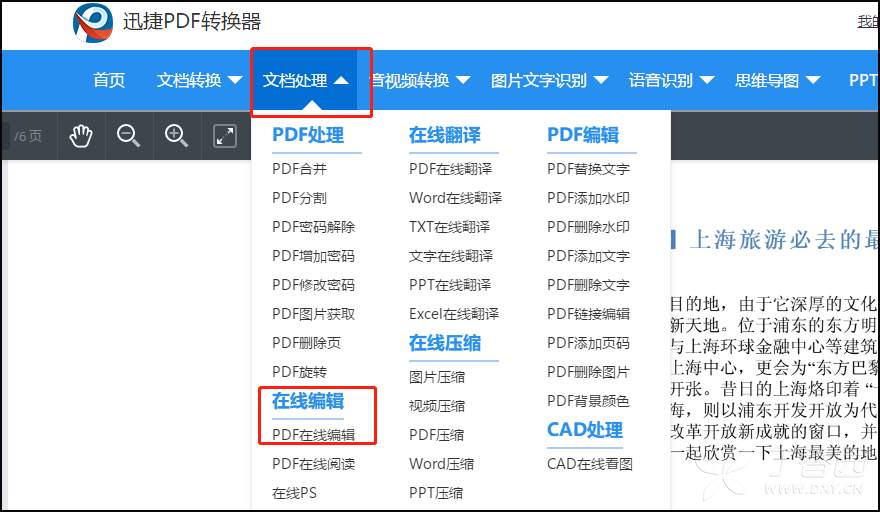The image size is (880, 512).
Task: Choose PDF密码解除 from the menu
Action: click(314, 227)
